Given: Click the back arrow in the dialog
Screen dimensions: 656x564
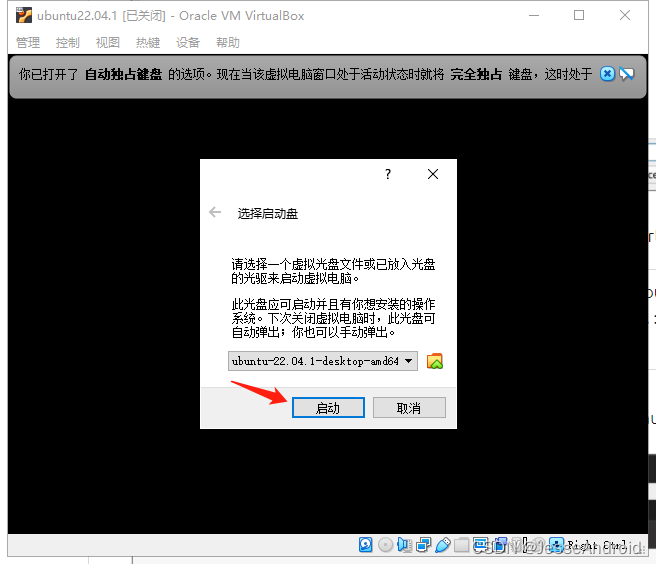Looking at the screenshot, I should pos(215,212).
